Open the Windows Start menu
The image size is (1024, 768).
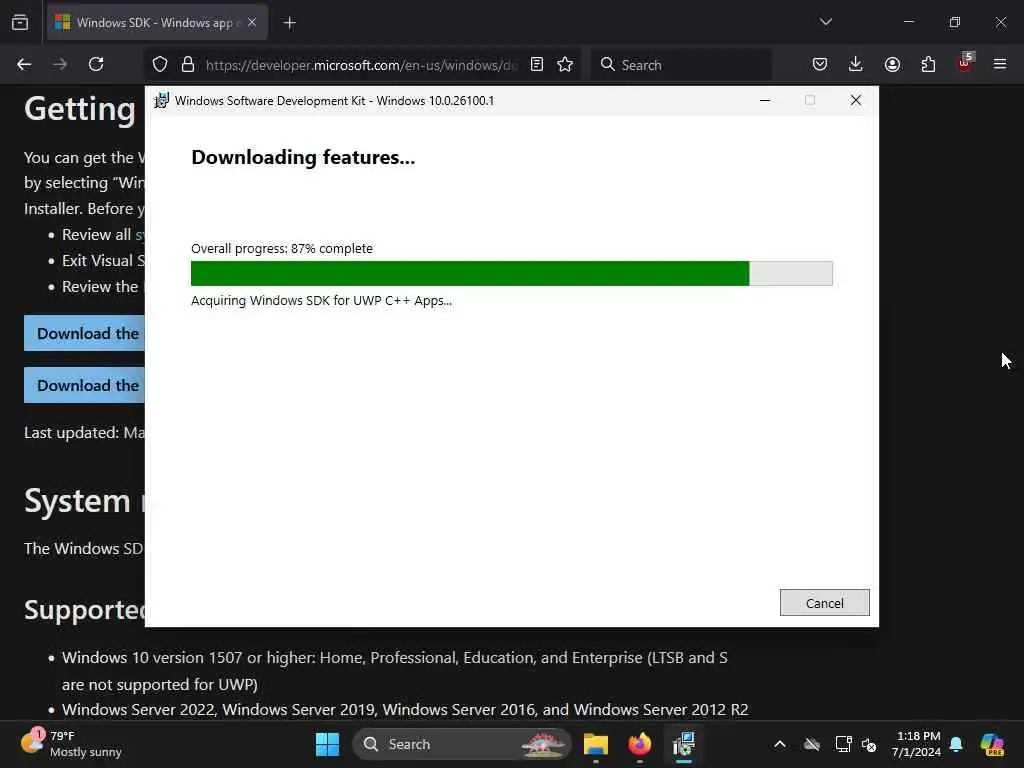click(x=327, y=744)
